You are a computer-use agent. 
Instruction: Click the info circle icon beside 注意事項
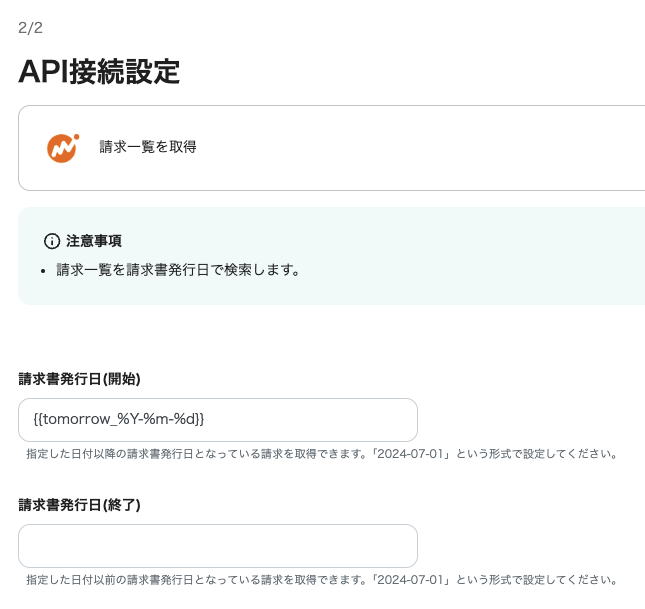tap(52, 241)
